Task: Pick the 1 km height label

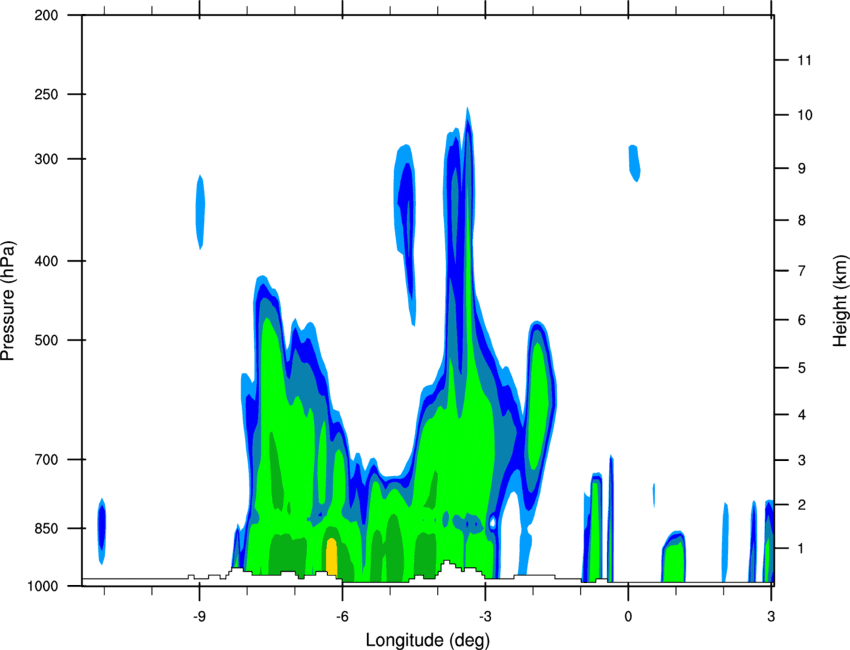Action: click(x=801, y=549)
